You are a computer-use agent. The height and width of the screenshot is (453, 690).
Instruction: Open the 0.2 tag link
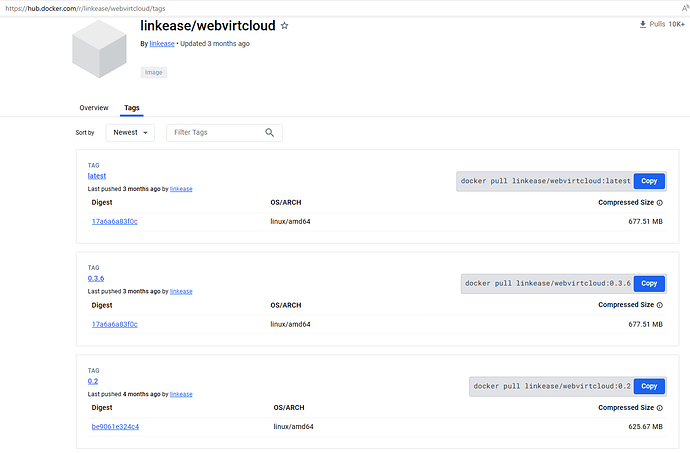coord(93,381)
